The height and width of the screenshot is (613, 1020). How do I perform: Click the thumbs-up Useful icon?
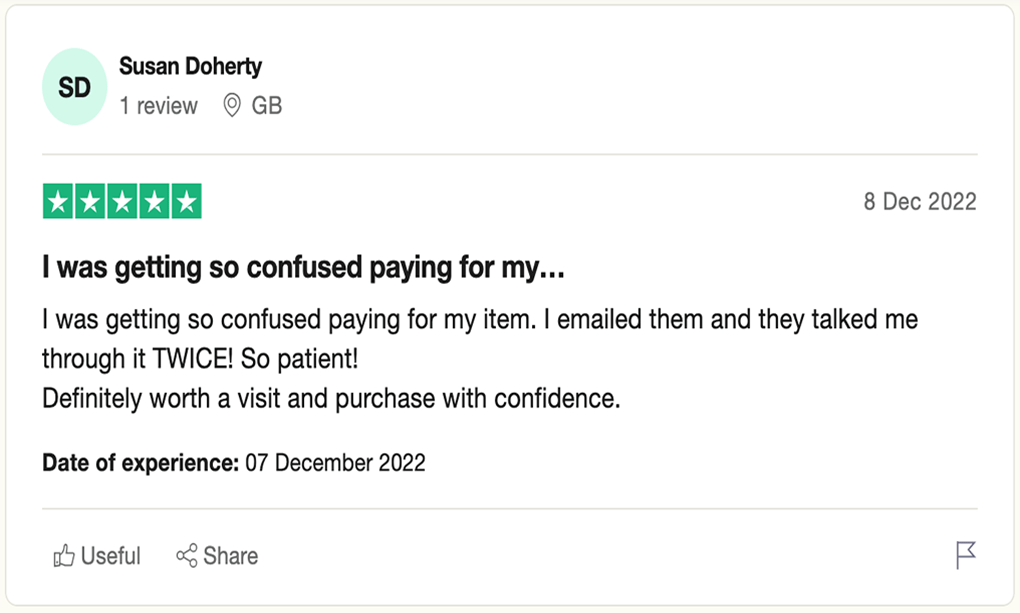pyautogui.click(x=64, y=556)
